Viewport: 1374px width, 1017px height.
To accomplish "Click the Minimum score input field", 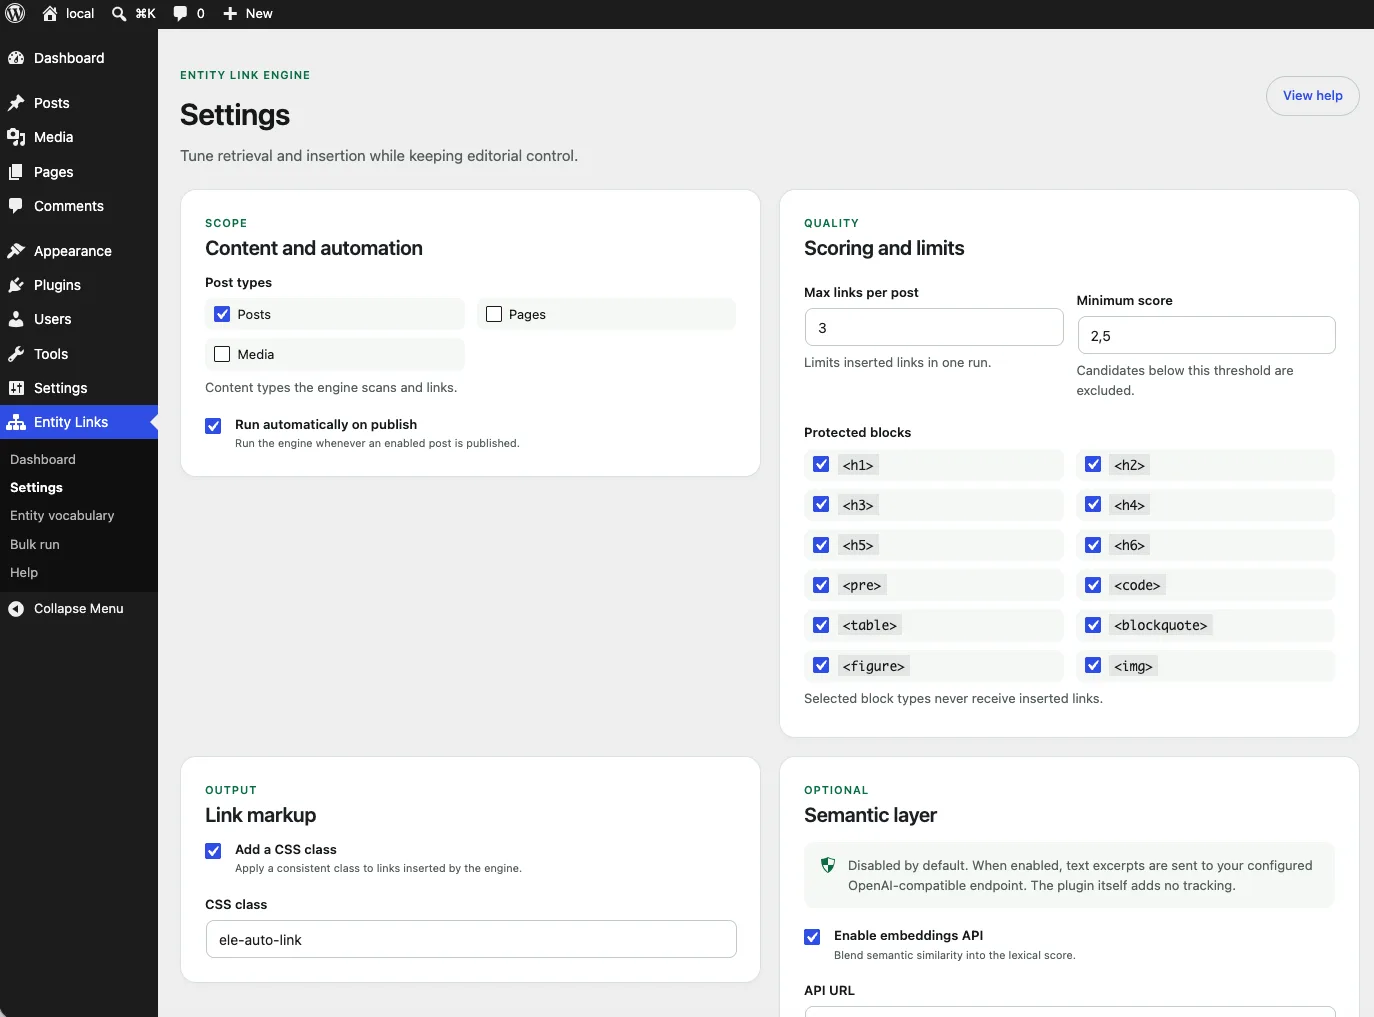I will (x=1206, y=335).
